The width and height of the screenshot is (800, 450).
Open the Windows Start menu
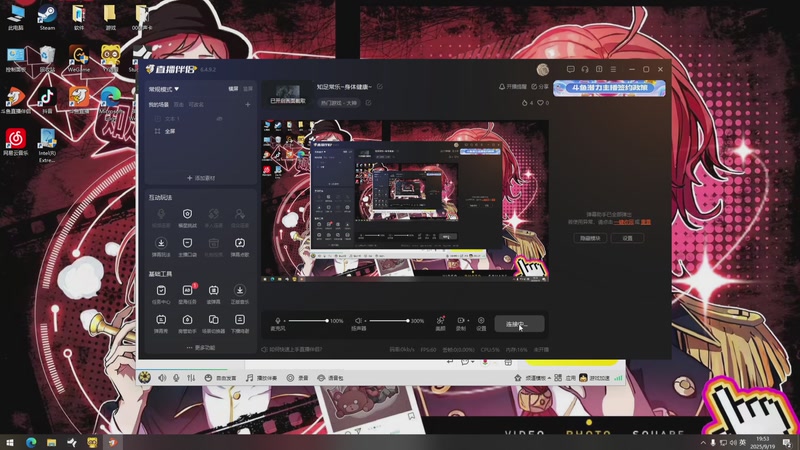10,442
